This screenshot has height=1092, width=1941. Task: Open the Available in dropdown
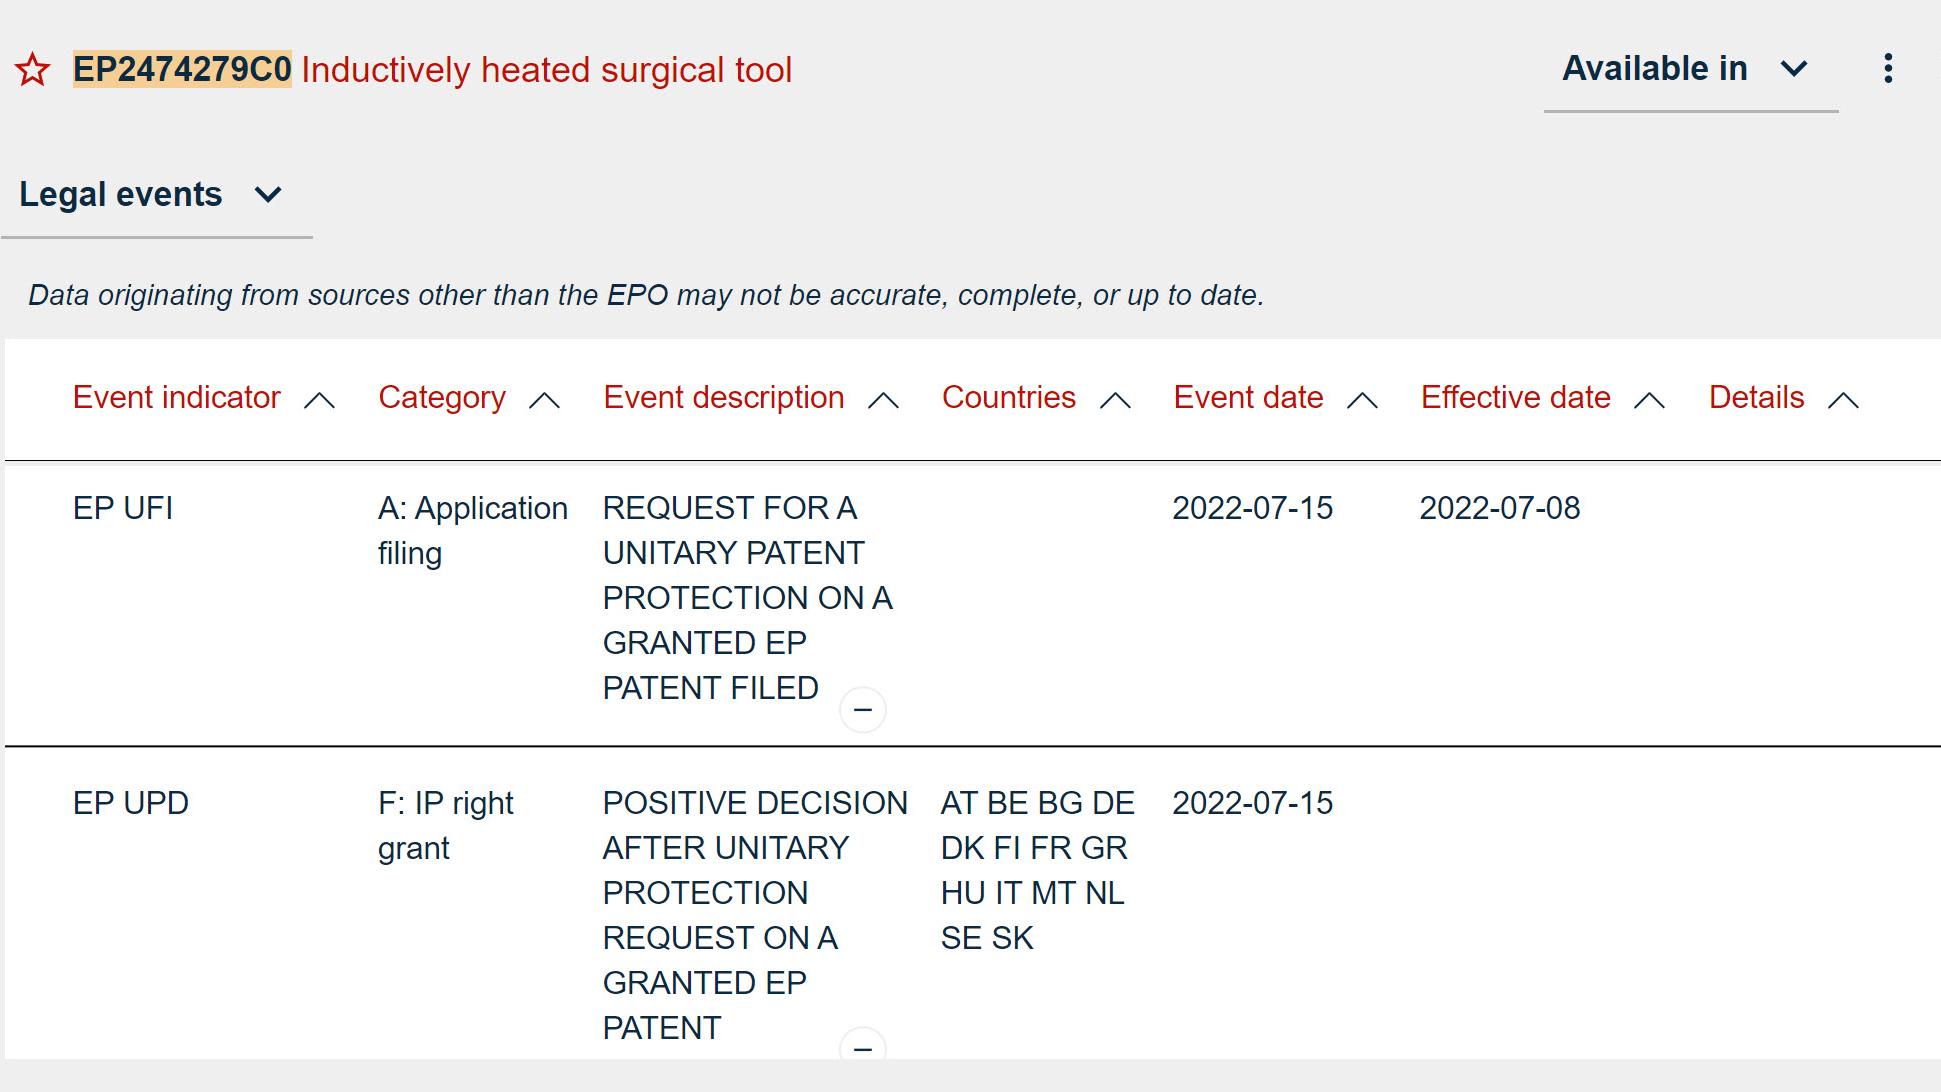(x=1689, y=69)
